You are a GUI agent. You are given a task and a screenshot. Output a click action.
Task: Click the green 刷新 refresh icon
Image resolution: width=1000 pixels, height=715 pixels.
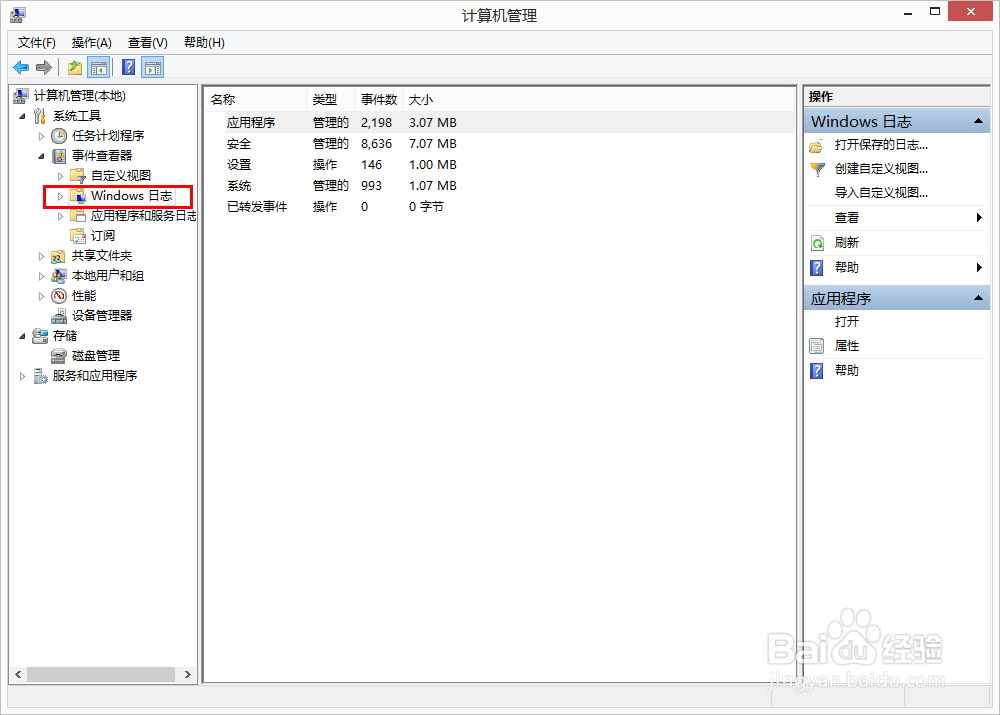point(817,243)
